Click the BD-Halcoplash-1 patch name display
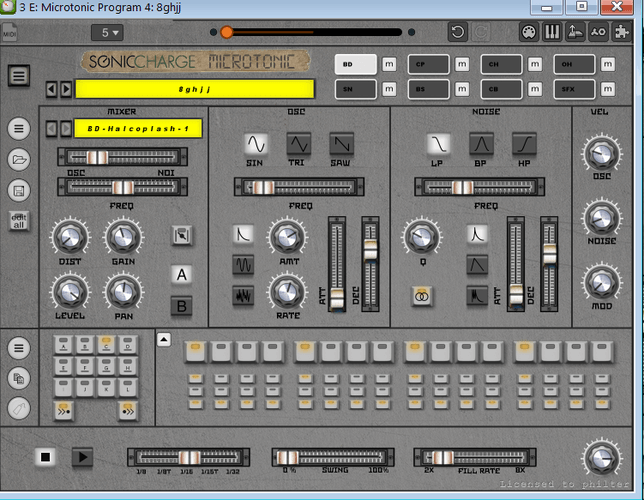644x500 pixels. tap(138, 129)
